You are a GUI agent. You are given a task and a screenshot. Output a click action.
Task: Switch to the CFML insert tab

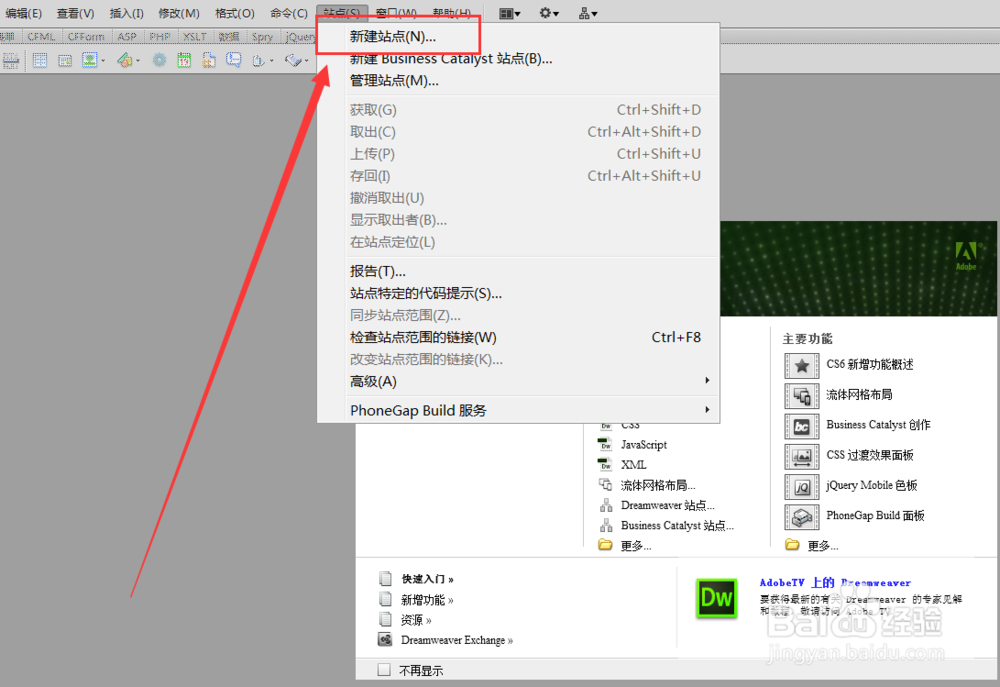[41, 37]
